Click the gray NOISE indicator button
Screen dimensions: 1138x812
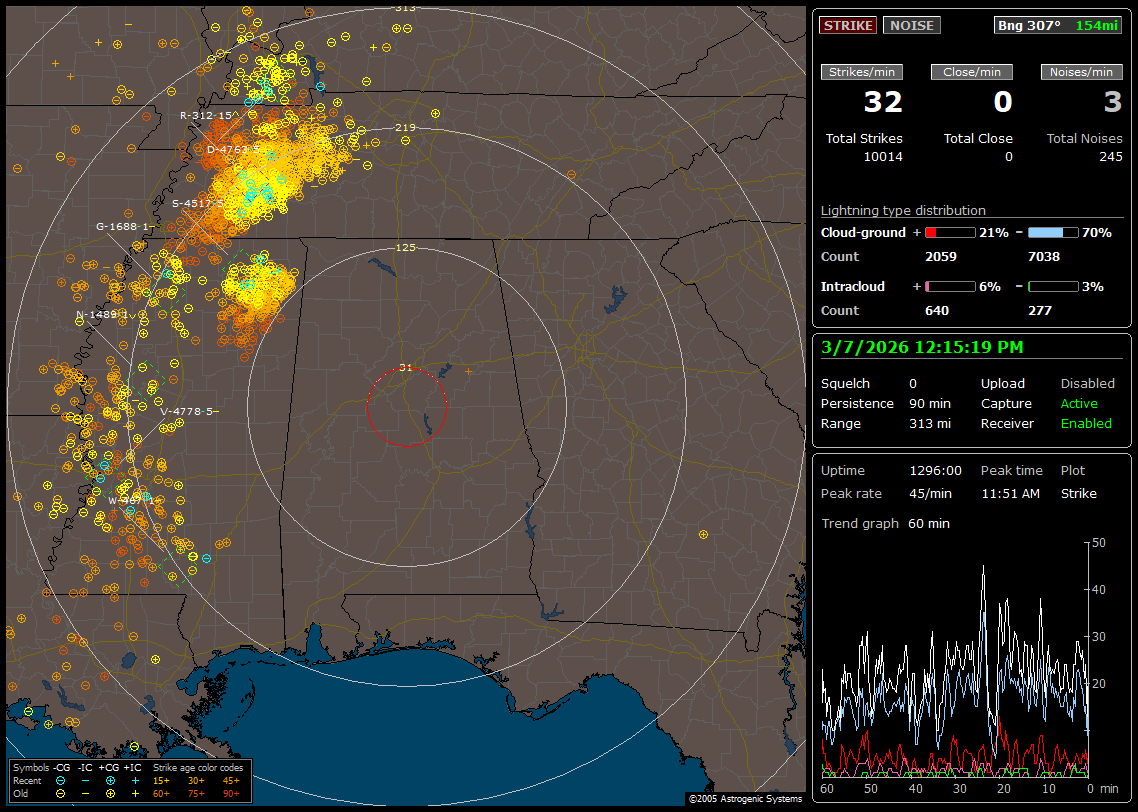coord(911,26)
